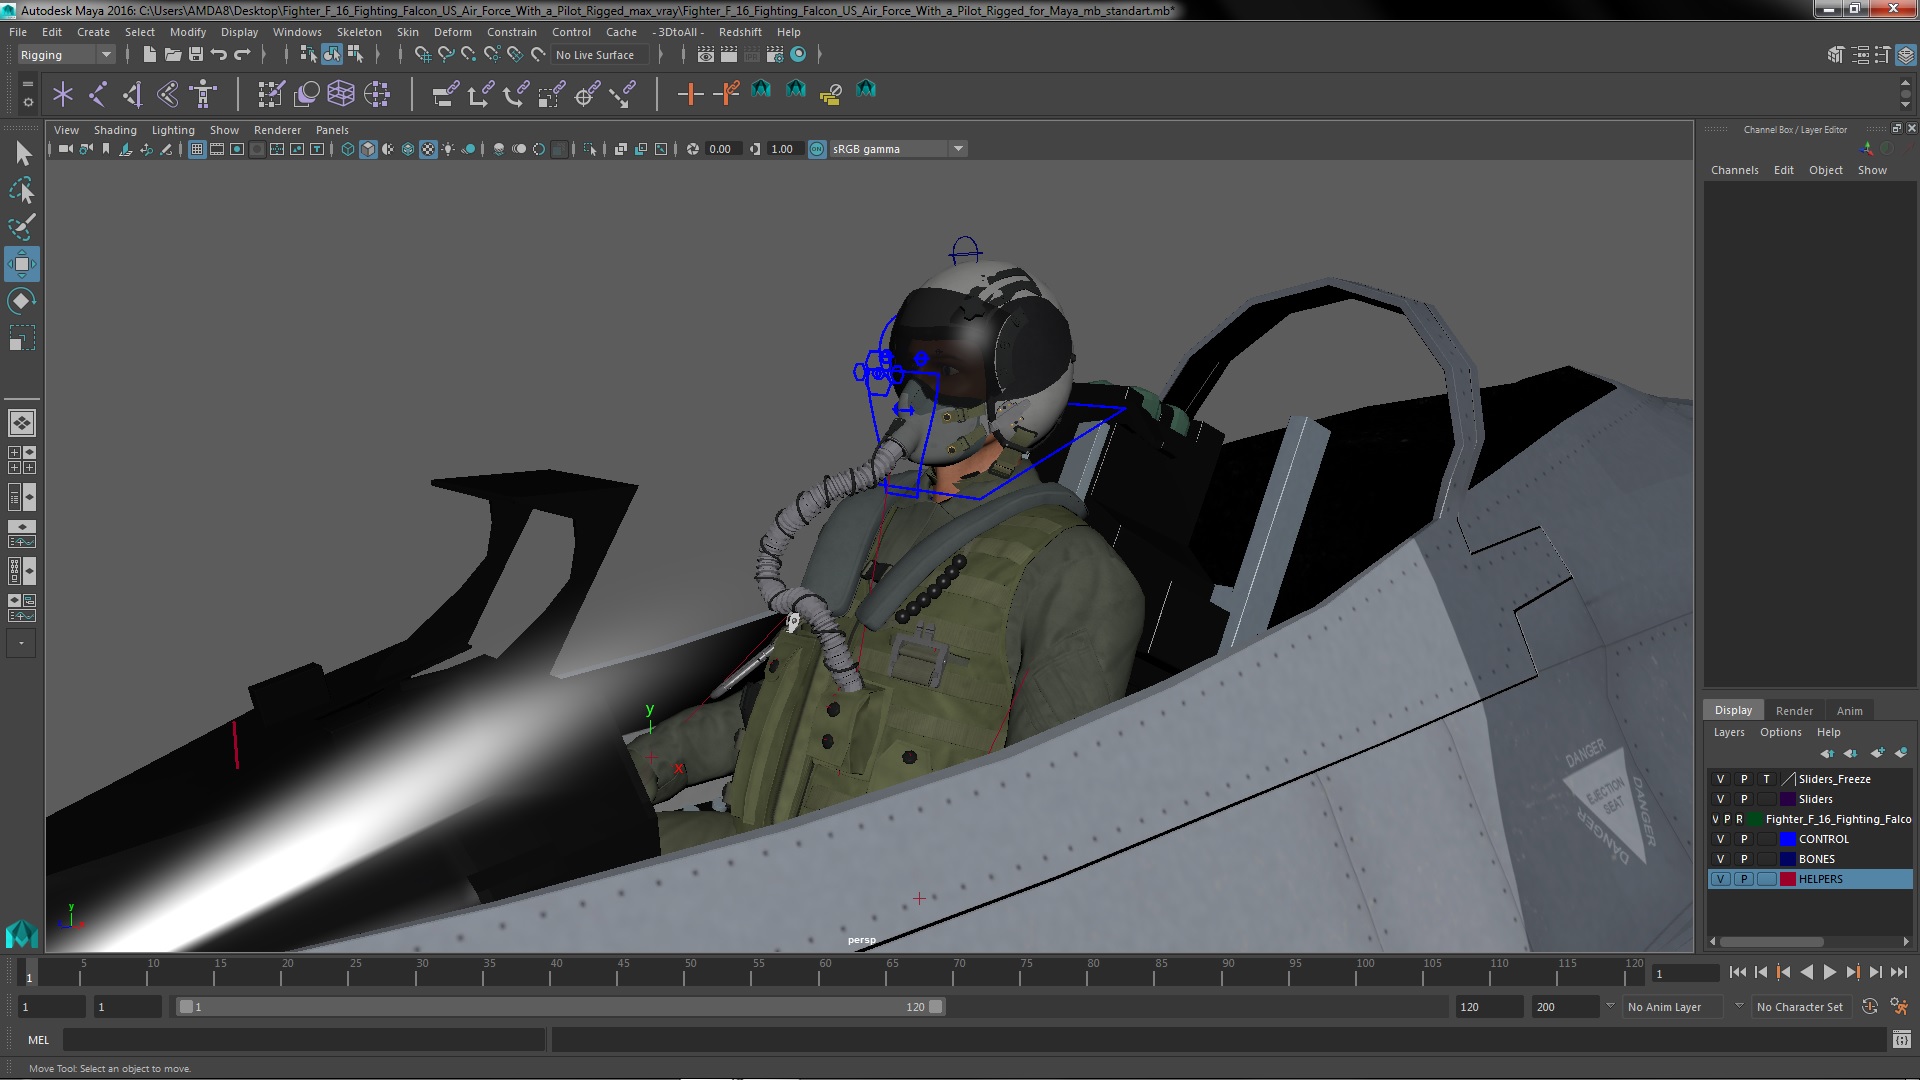Open the Rigging menu set dropdown
Image resolution: width=1920 pixels, height=1080 pixels.
[x=66, y=55]
